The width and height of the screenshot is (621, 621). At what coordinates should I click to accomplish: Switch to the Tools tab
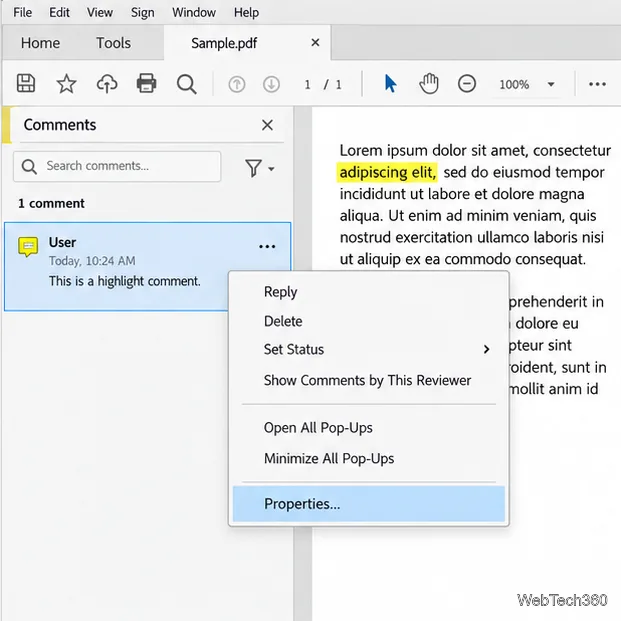pos(113,43)
